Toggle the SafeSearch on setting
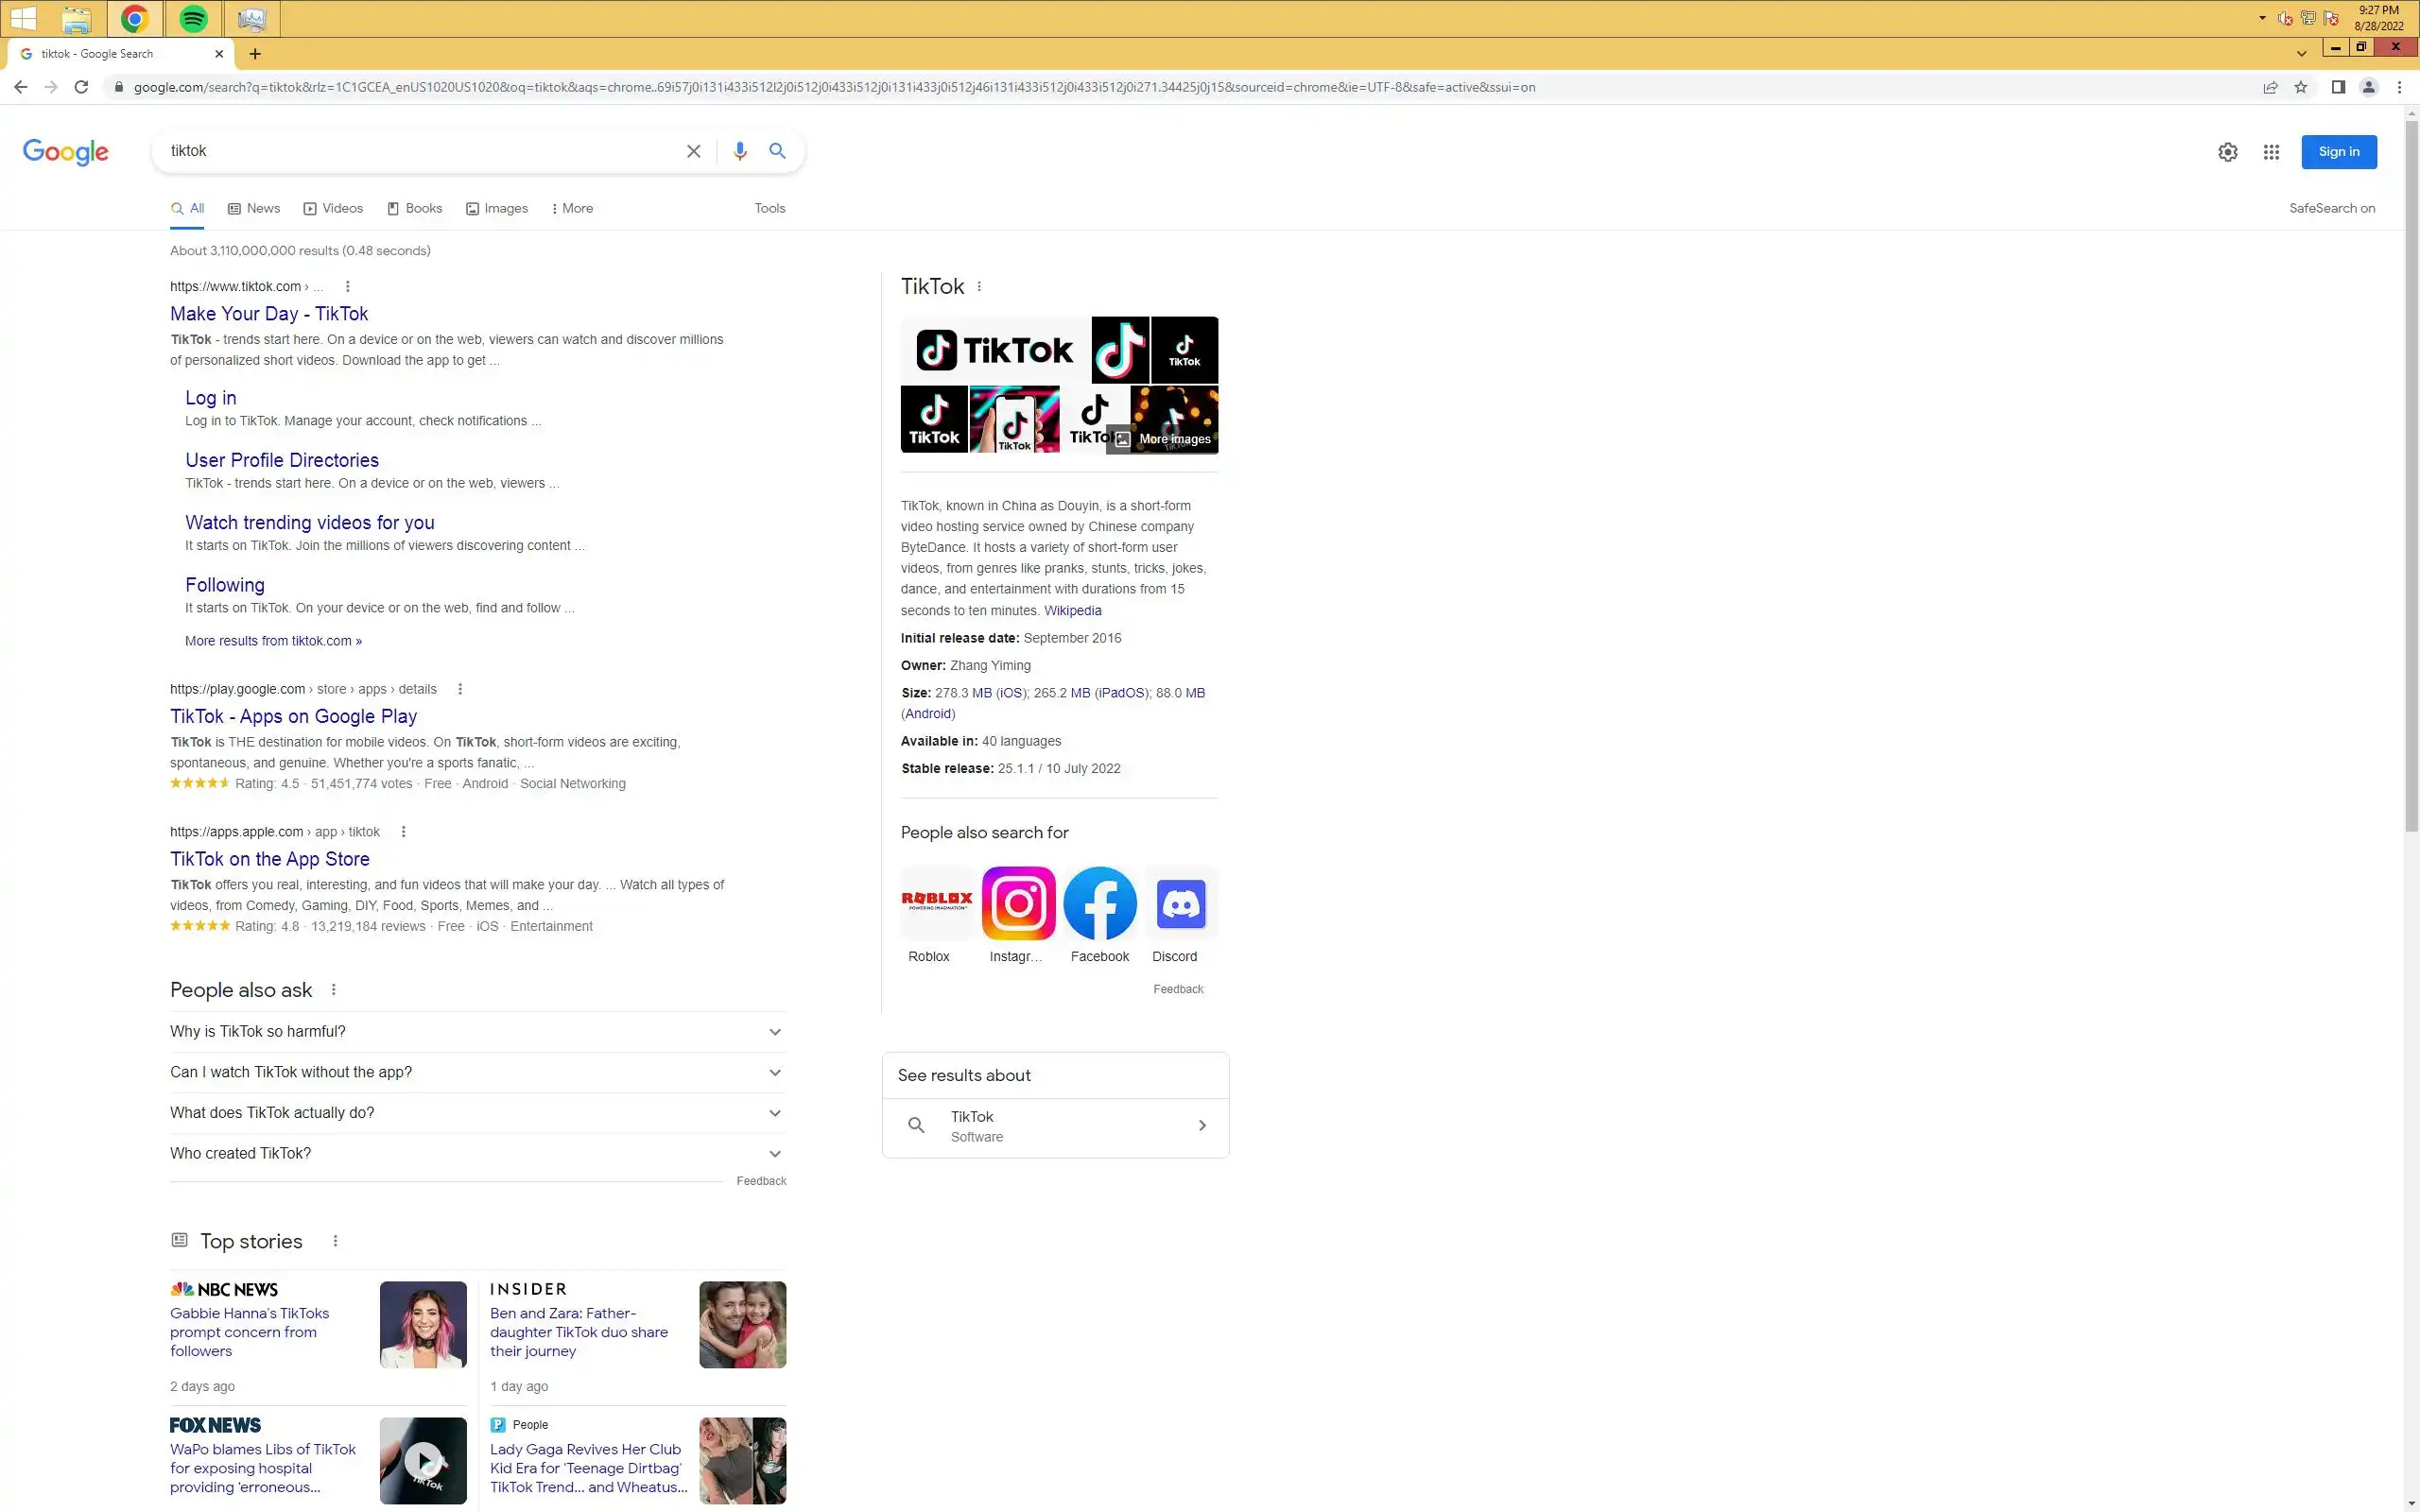This screenshot has height=1512, width=2420. (2331, 208)
